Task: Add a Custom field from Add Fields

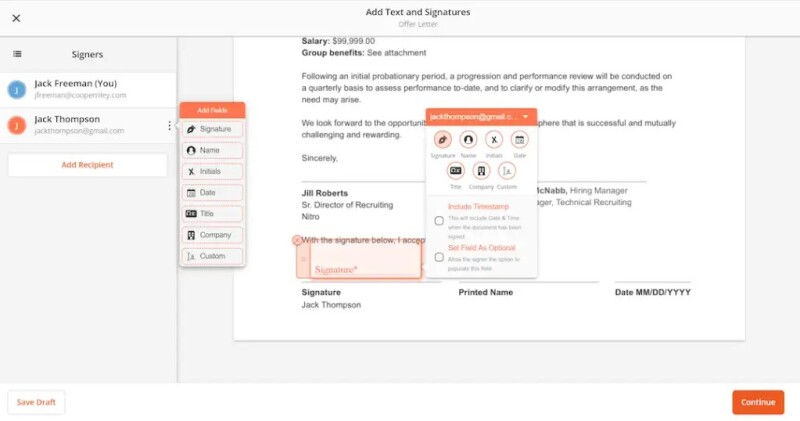Action: pyautogui.click(x=212, y=256)
